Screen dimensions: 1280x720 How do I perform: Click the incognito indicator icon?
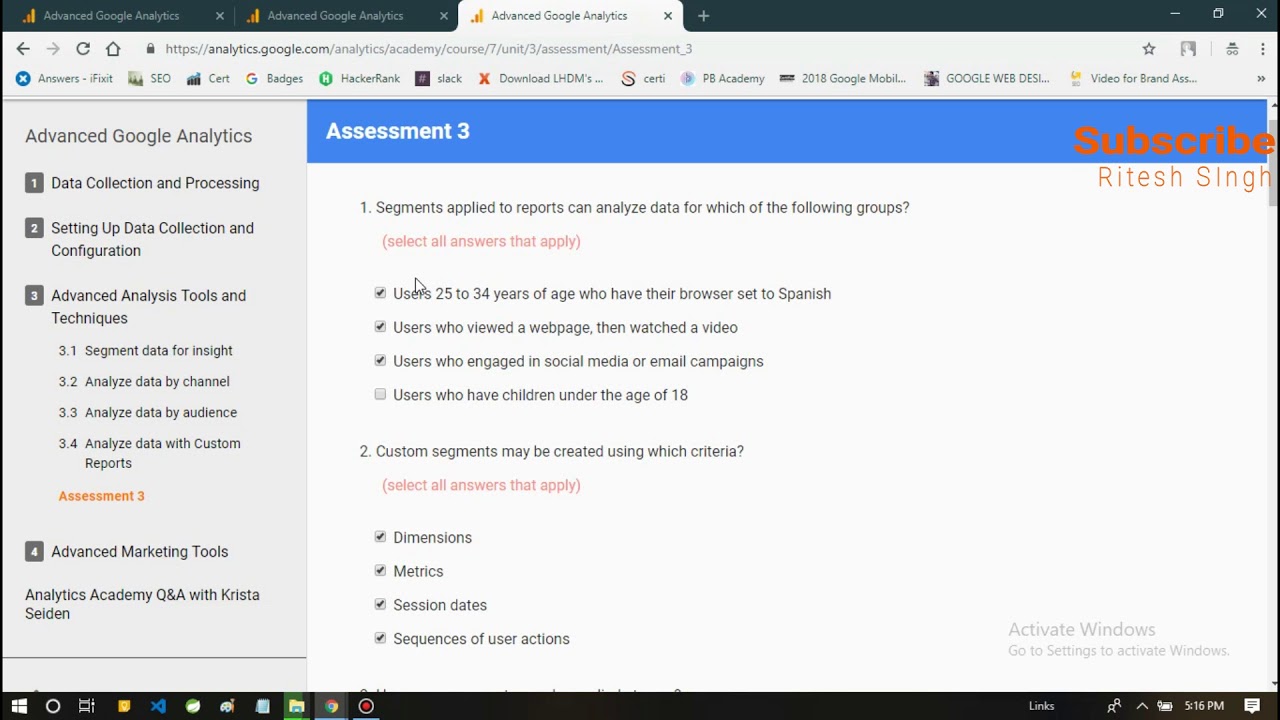tap(1232, 48)
